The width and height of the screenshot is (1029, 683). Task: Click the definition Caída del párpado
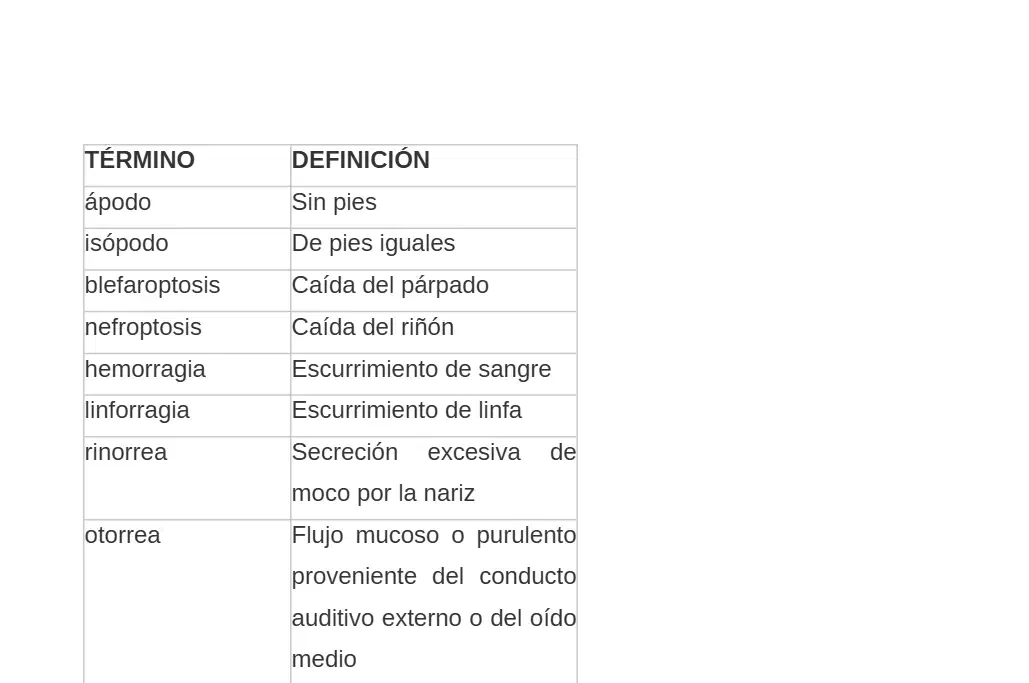(x=390, y=286)
